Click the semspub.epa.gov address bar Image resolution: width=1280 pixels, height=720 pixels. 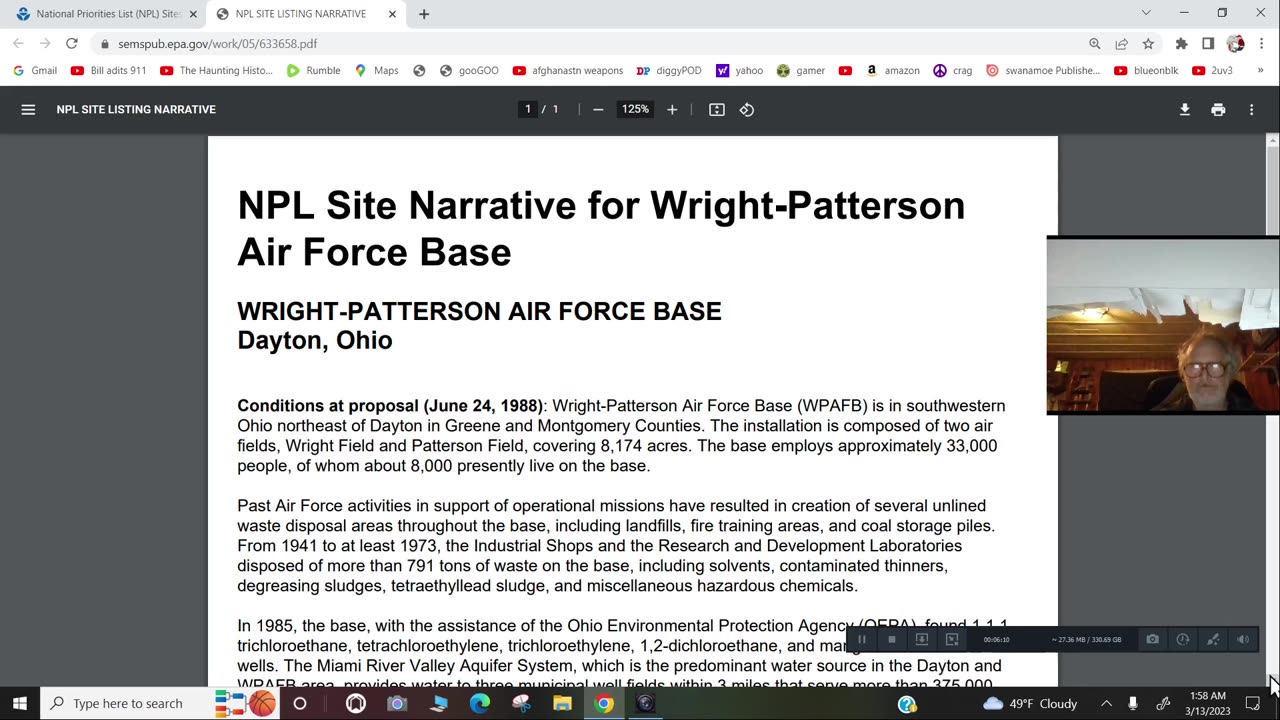590,43
